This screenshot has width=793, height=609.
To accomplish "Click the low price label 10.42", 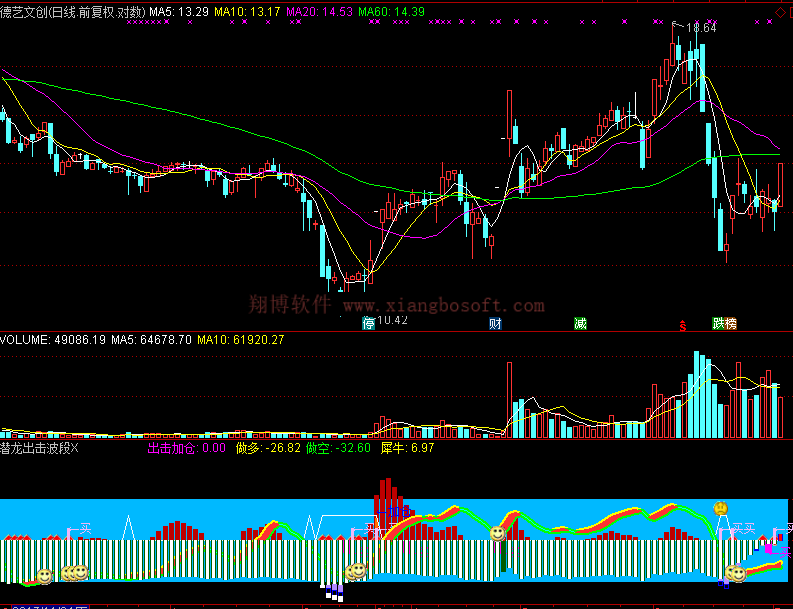I will (392, 320).
